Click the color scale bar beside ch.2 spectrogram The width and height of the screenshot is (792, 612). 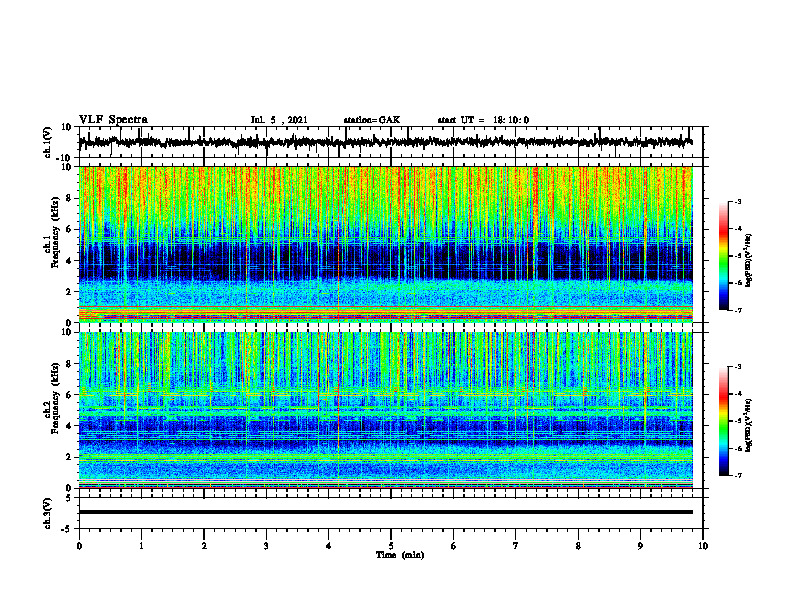[723, 421]
